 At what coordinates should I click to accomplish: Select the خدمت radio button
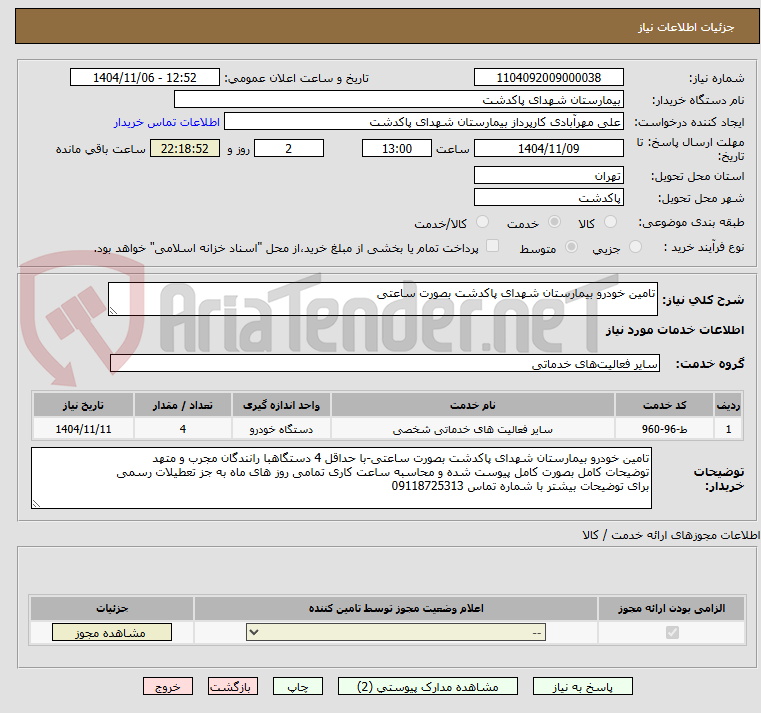coord(554,222)
